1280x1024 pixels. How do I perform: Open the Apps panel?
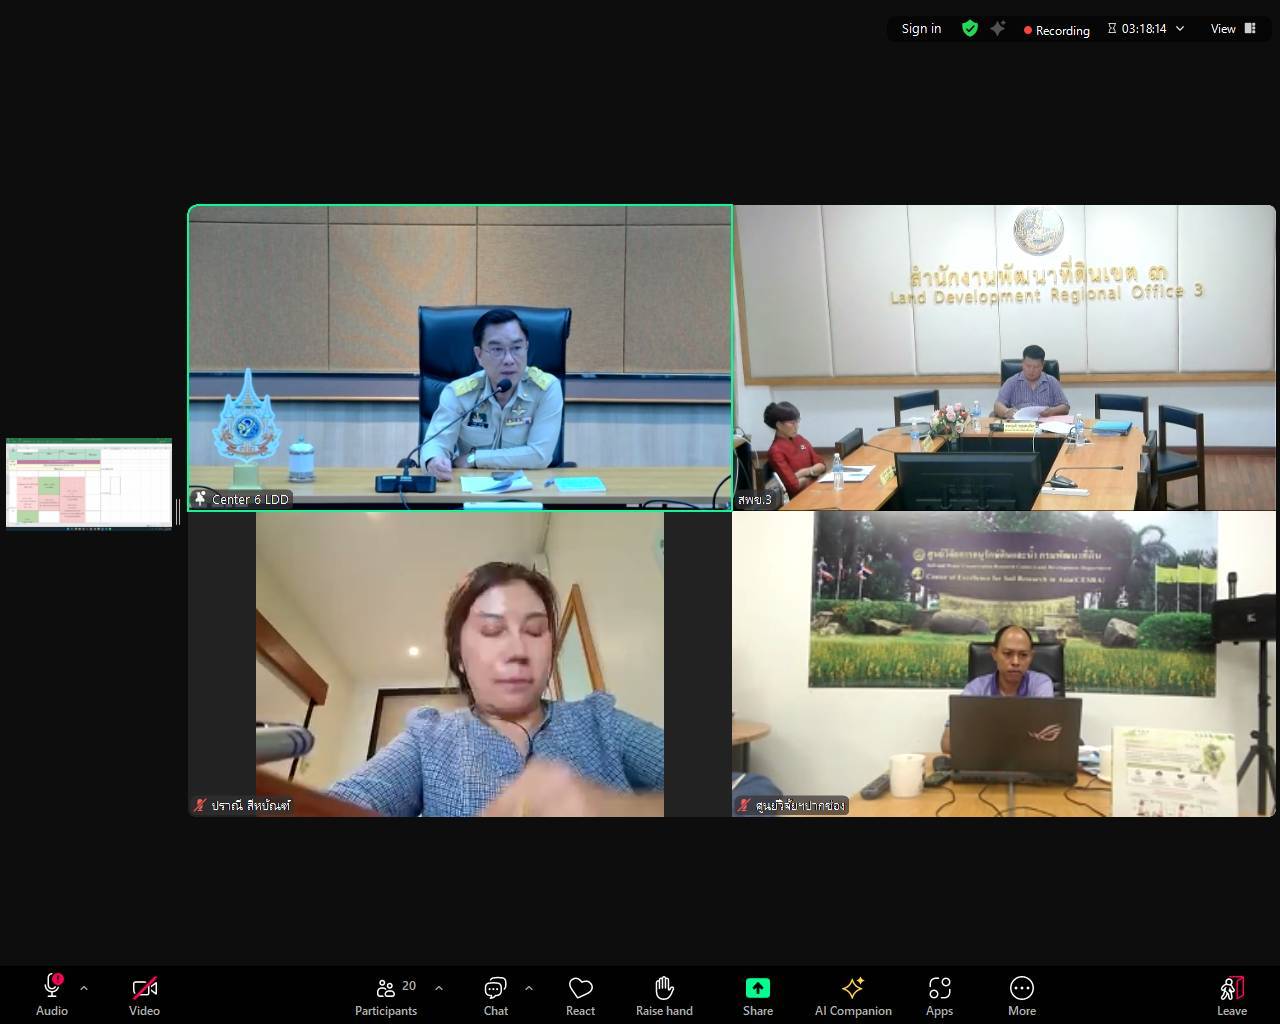tap(939, 996)
